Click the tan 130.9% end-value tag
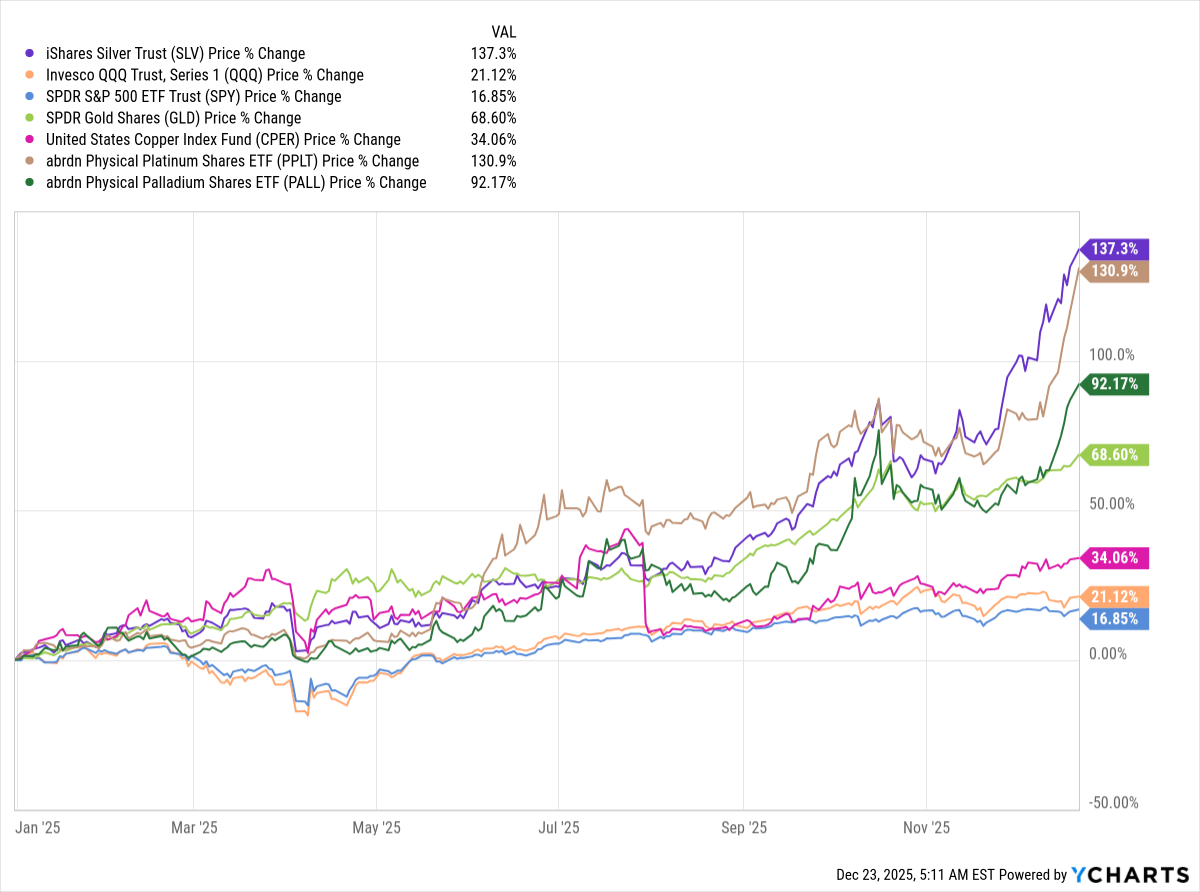1200x892 pixels. pos(1116,271)
